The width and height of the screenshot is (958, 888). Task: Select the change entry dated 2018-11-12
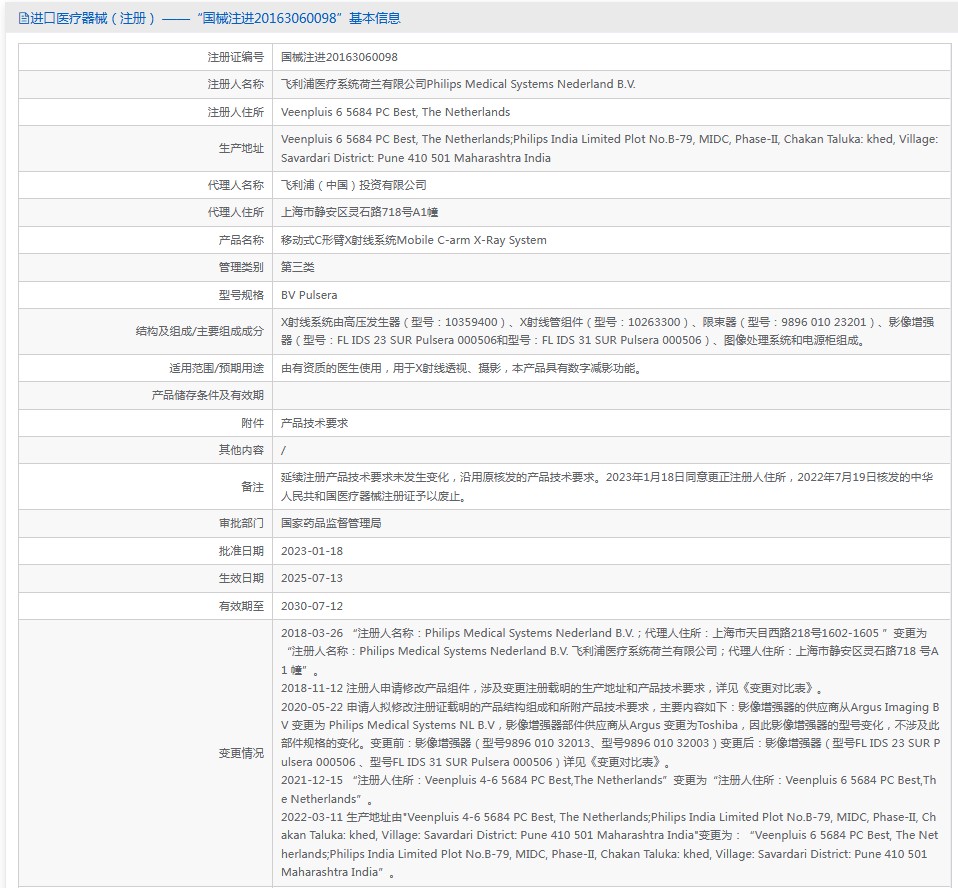[x=552, y=688]
